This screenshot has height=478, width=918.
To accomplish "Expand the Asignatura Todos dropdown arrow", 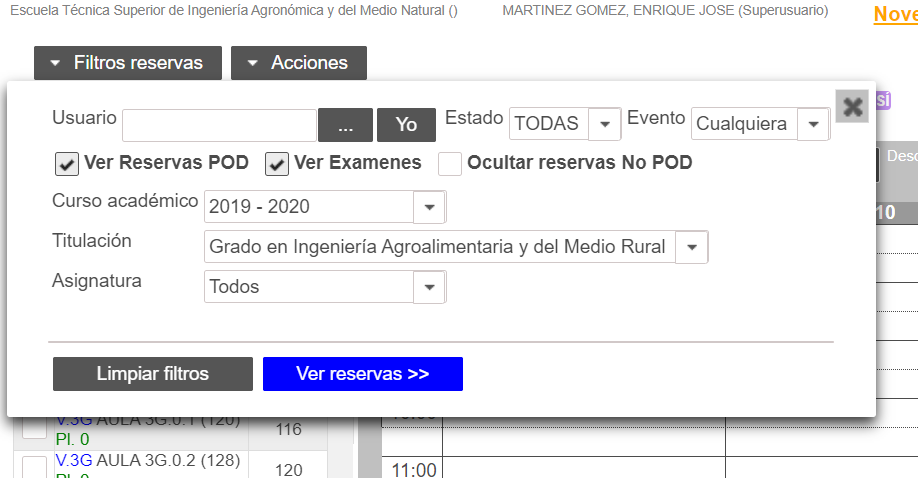I will tap(429, 287).
